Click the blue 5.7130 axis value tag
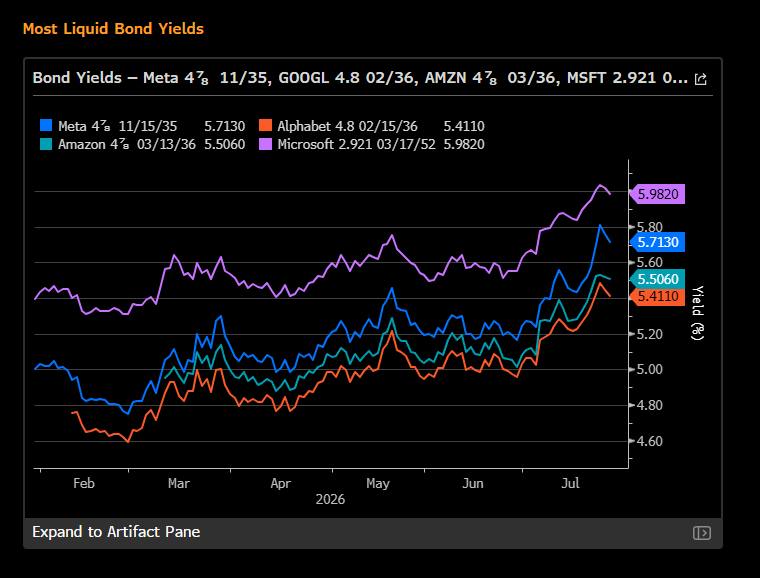 [657, 242]
